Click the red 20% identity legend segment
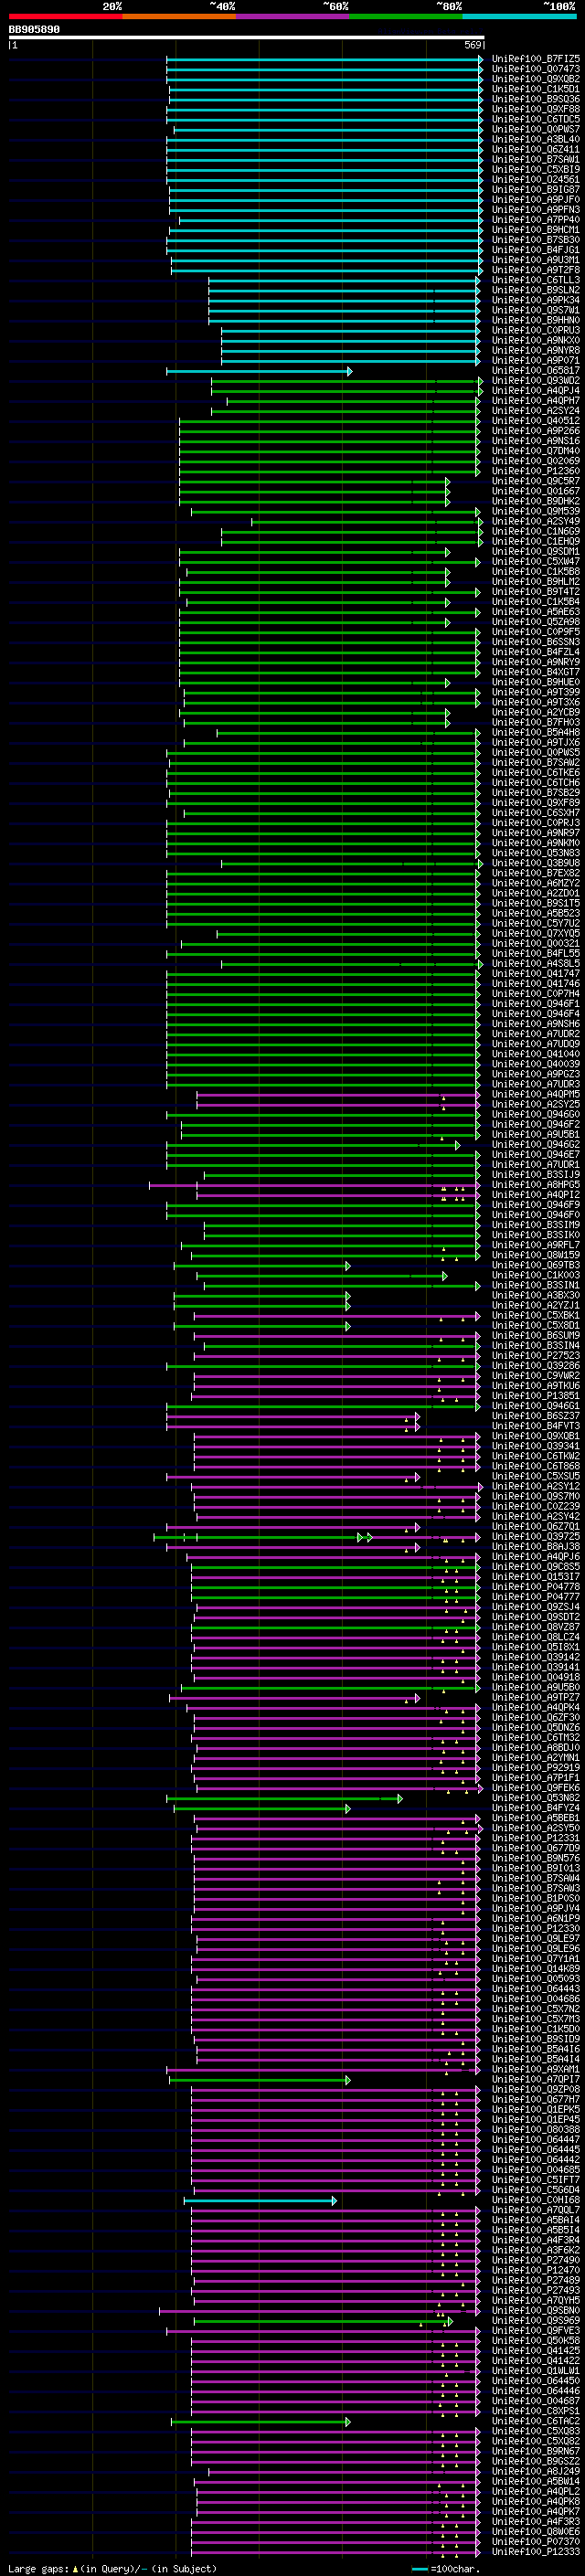585x2576 pixels. [66, 16]
